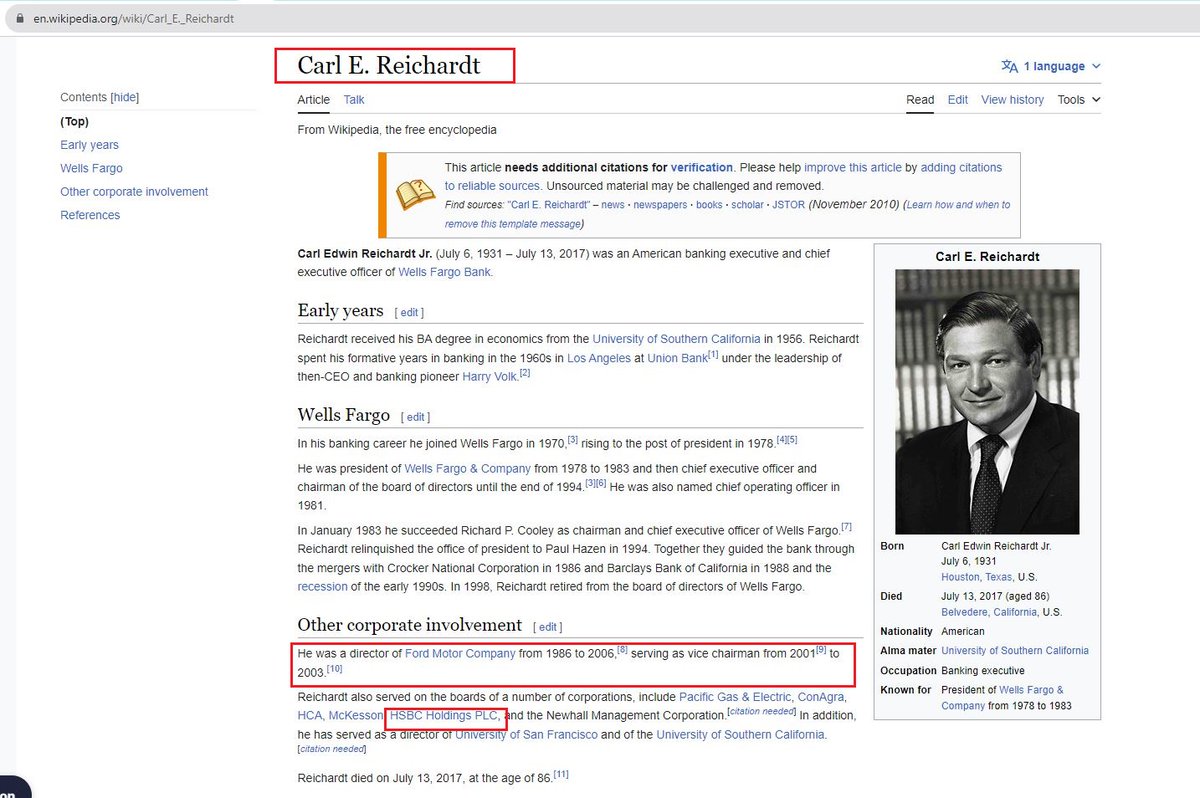Find sources in newspapers link
This screenshot has height=798, width=1200.
coord(660,205)
